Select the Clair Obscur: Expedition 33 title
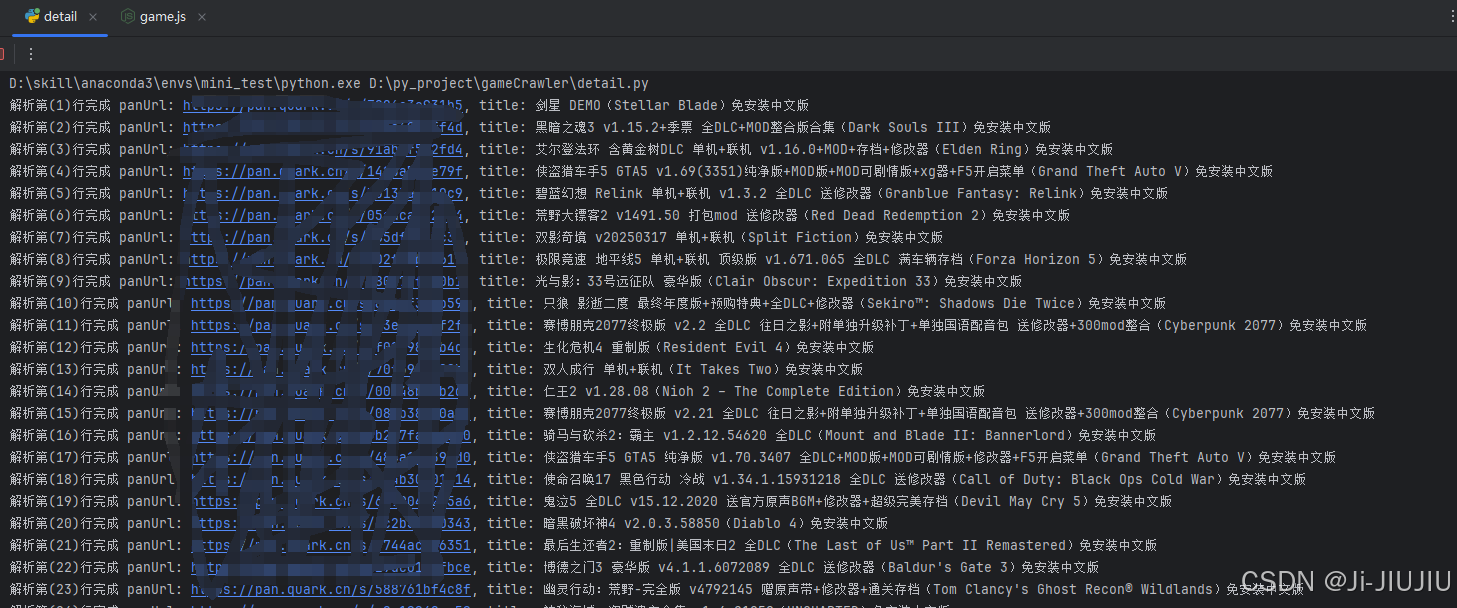This screenshot has width=1457, height=608. tap(778, 281)
